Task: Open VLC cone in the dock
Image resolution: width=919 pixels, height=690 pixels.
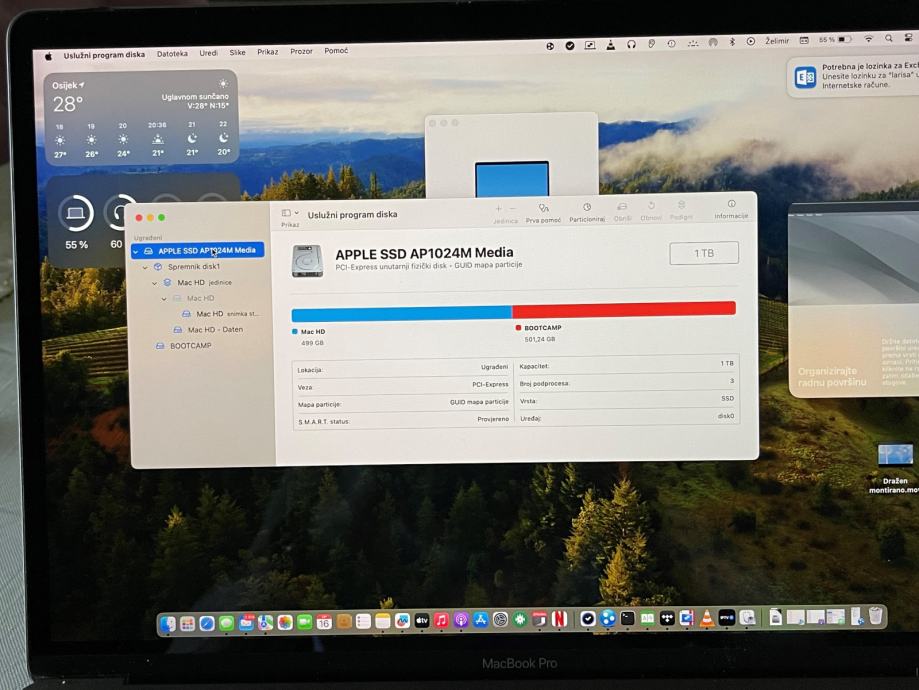Action: [707, 618]
